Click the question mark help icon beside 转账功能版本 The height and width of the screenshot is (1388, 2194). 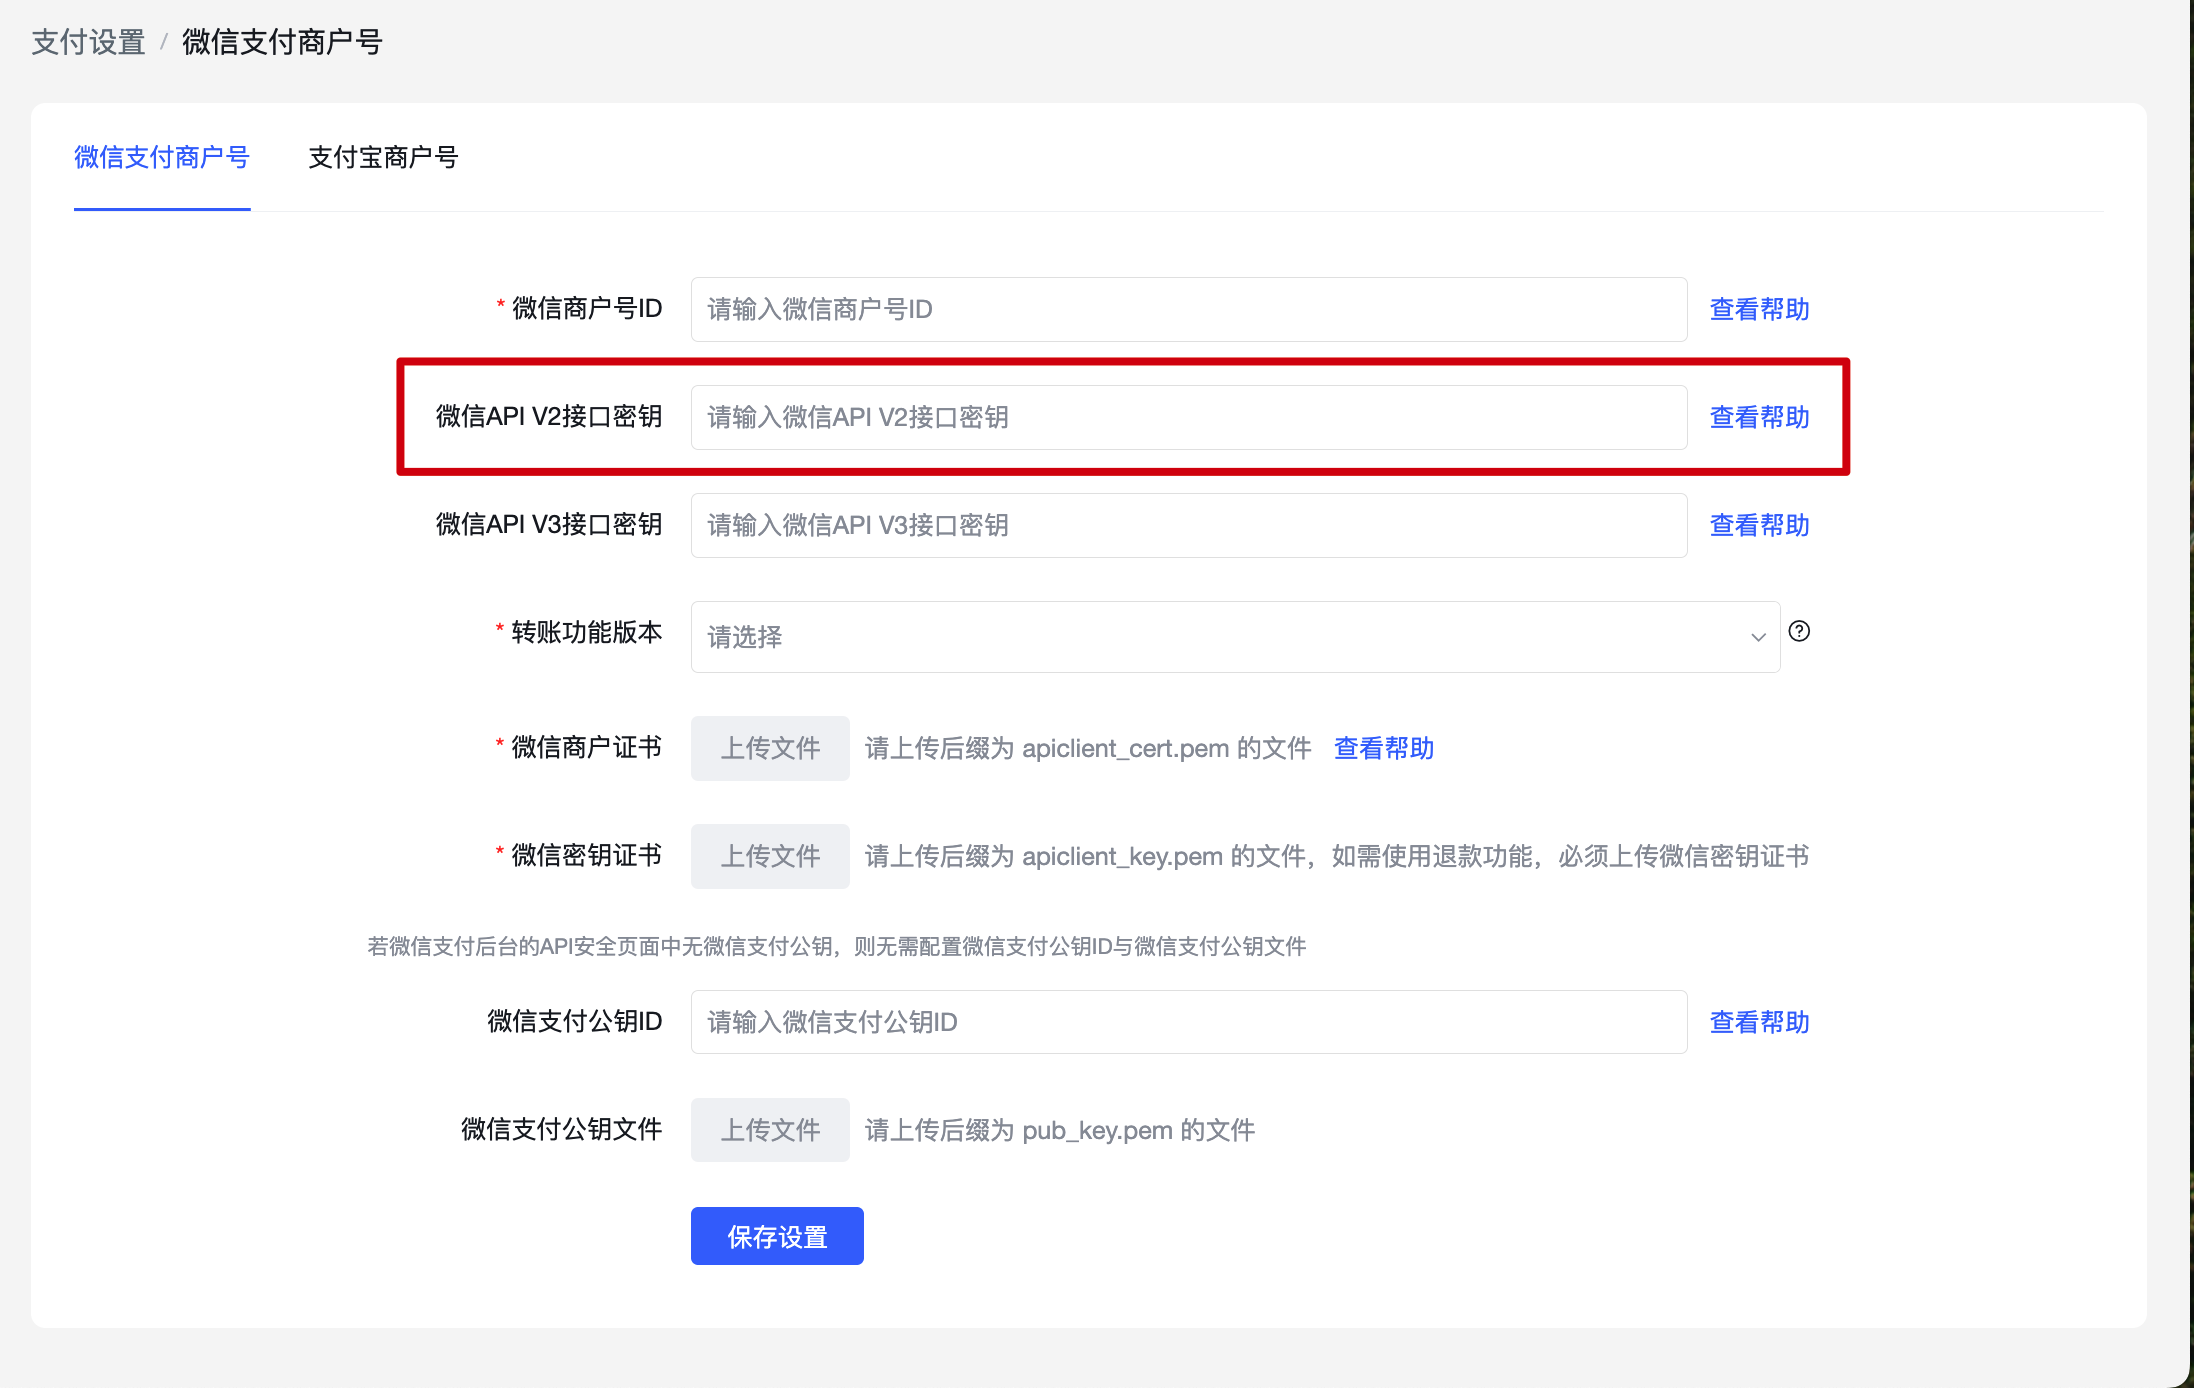(1799, 631)
